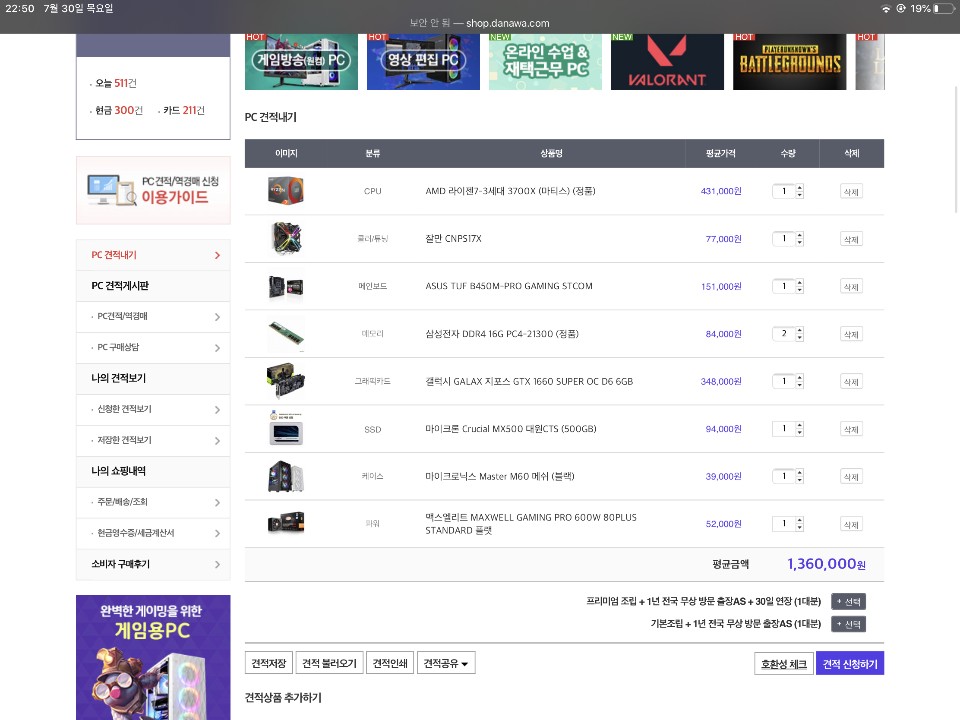Delete the MAXWELL power supply row
The width and height of the screenshot is (960, 720).
[x=851, y=525]
